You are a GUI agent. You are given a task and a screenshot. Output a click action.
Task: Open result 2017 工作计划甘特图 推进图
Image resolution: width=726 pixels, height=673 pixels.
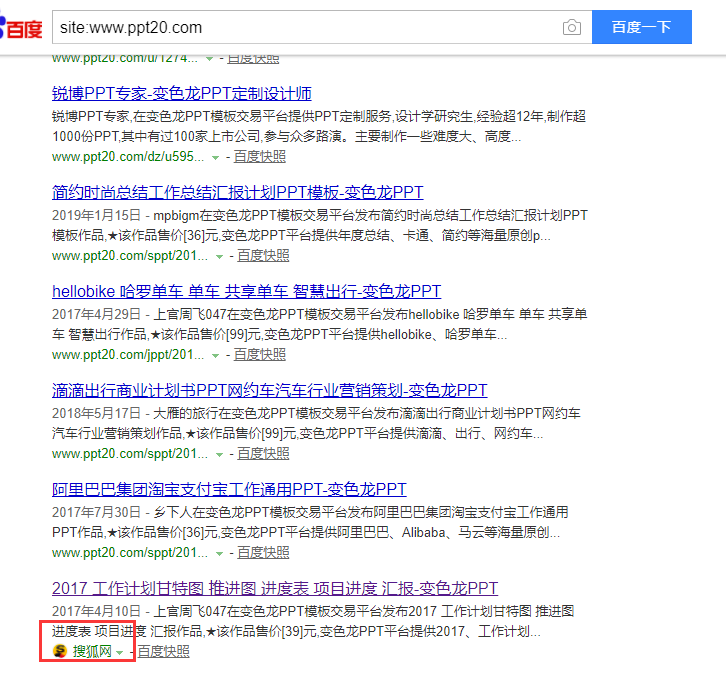[x=275, y=589]
